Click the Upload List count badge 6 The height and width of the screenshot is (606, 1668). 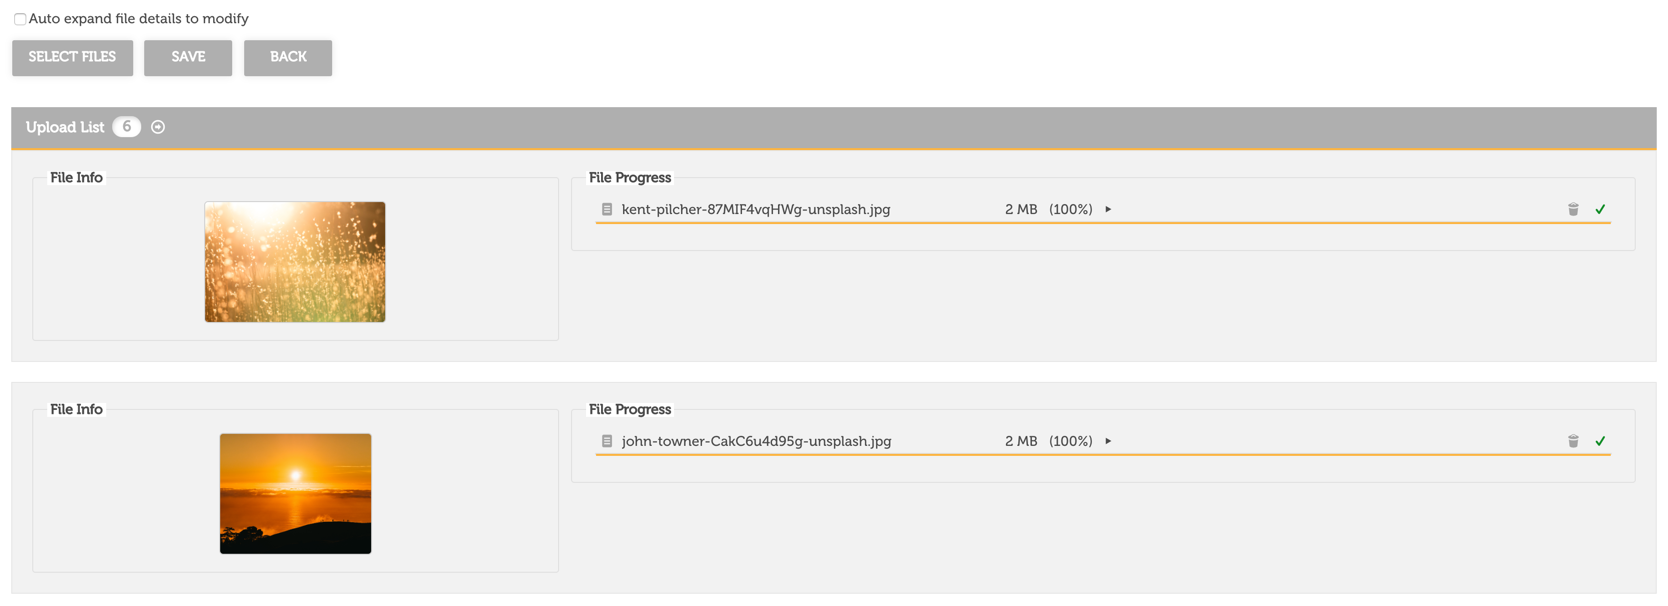[127, 127]
